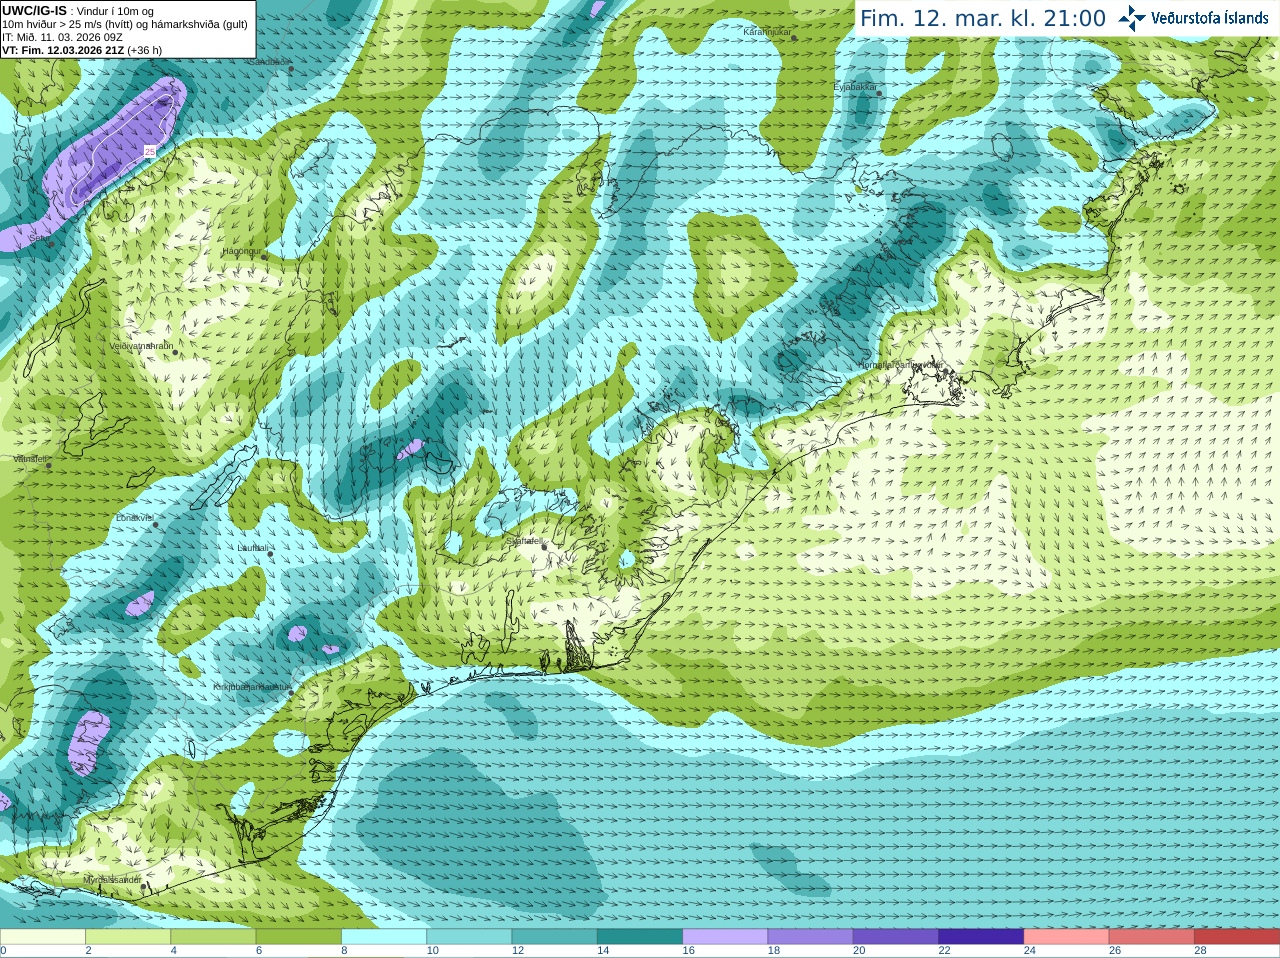Click the 4–6 m/s green legend swatch
Screen dimensions: 1280x958
[x=213, y=937]
